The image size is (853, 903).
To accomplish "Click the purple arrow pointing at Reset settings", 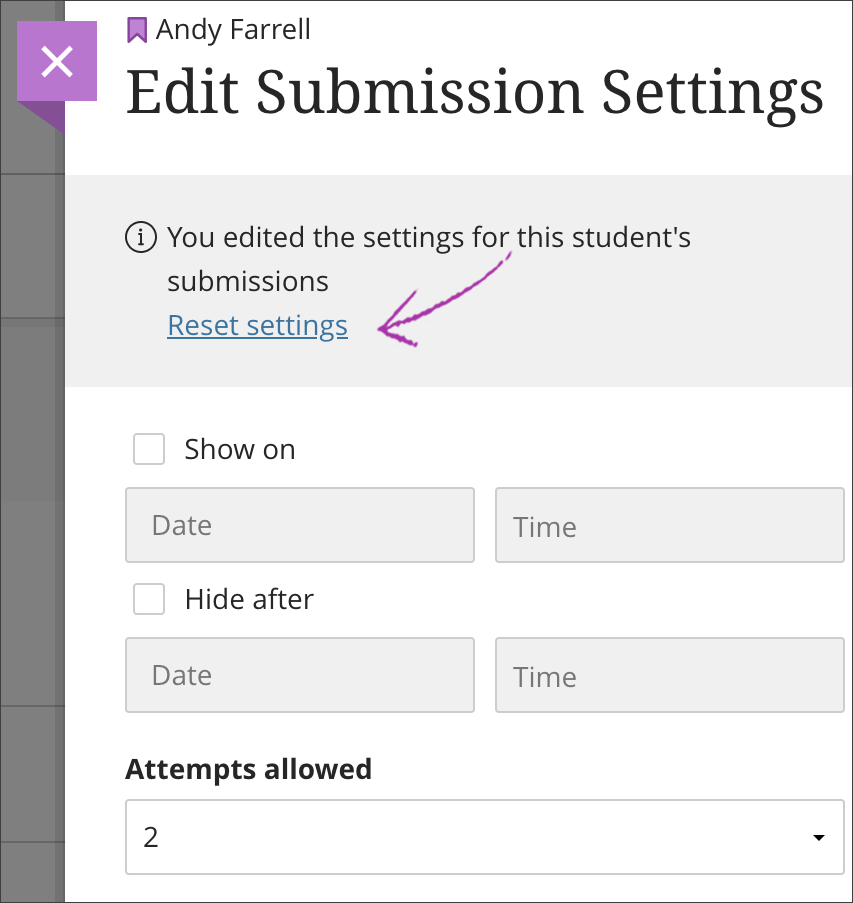I will pos(445,301).
